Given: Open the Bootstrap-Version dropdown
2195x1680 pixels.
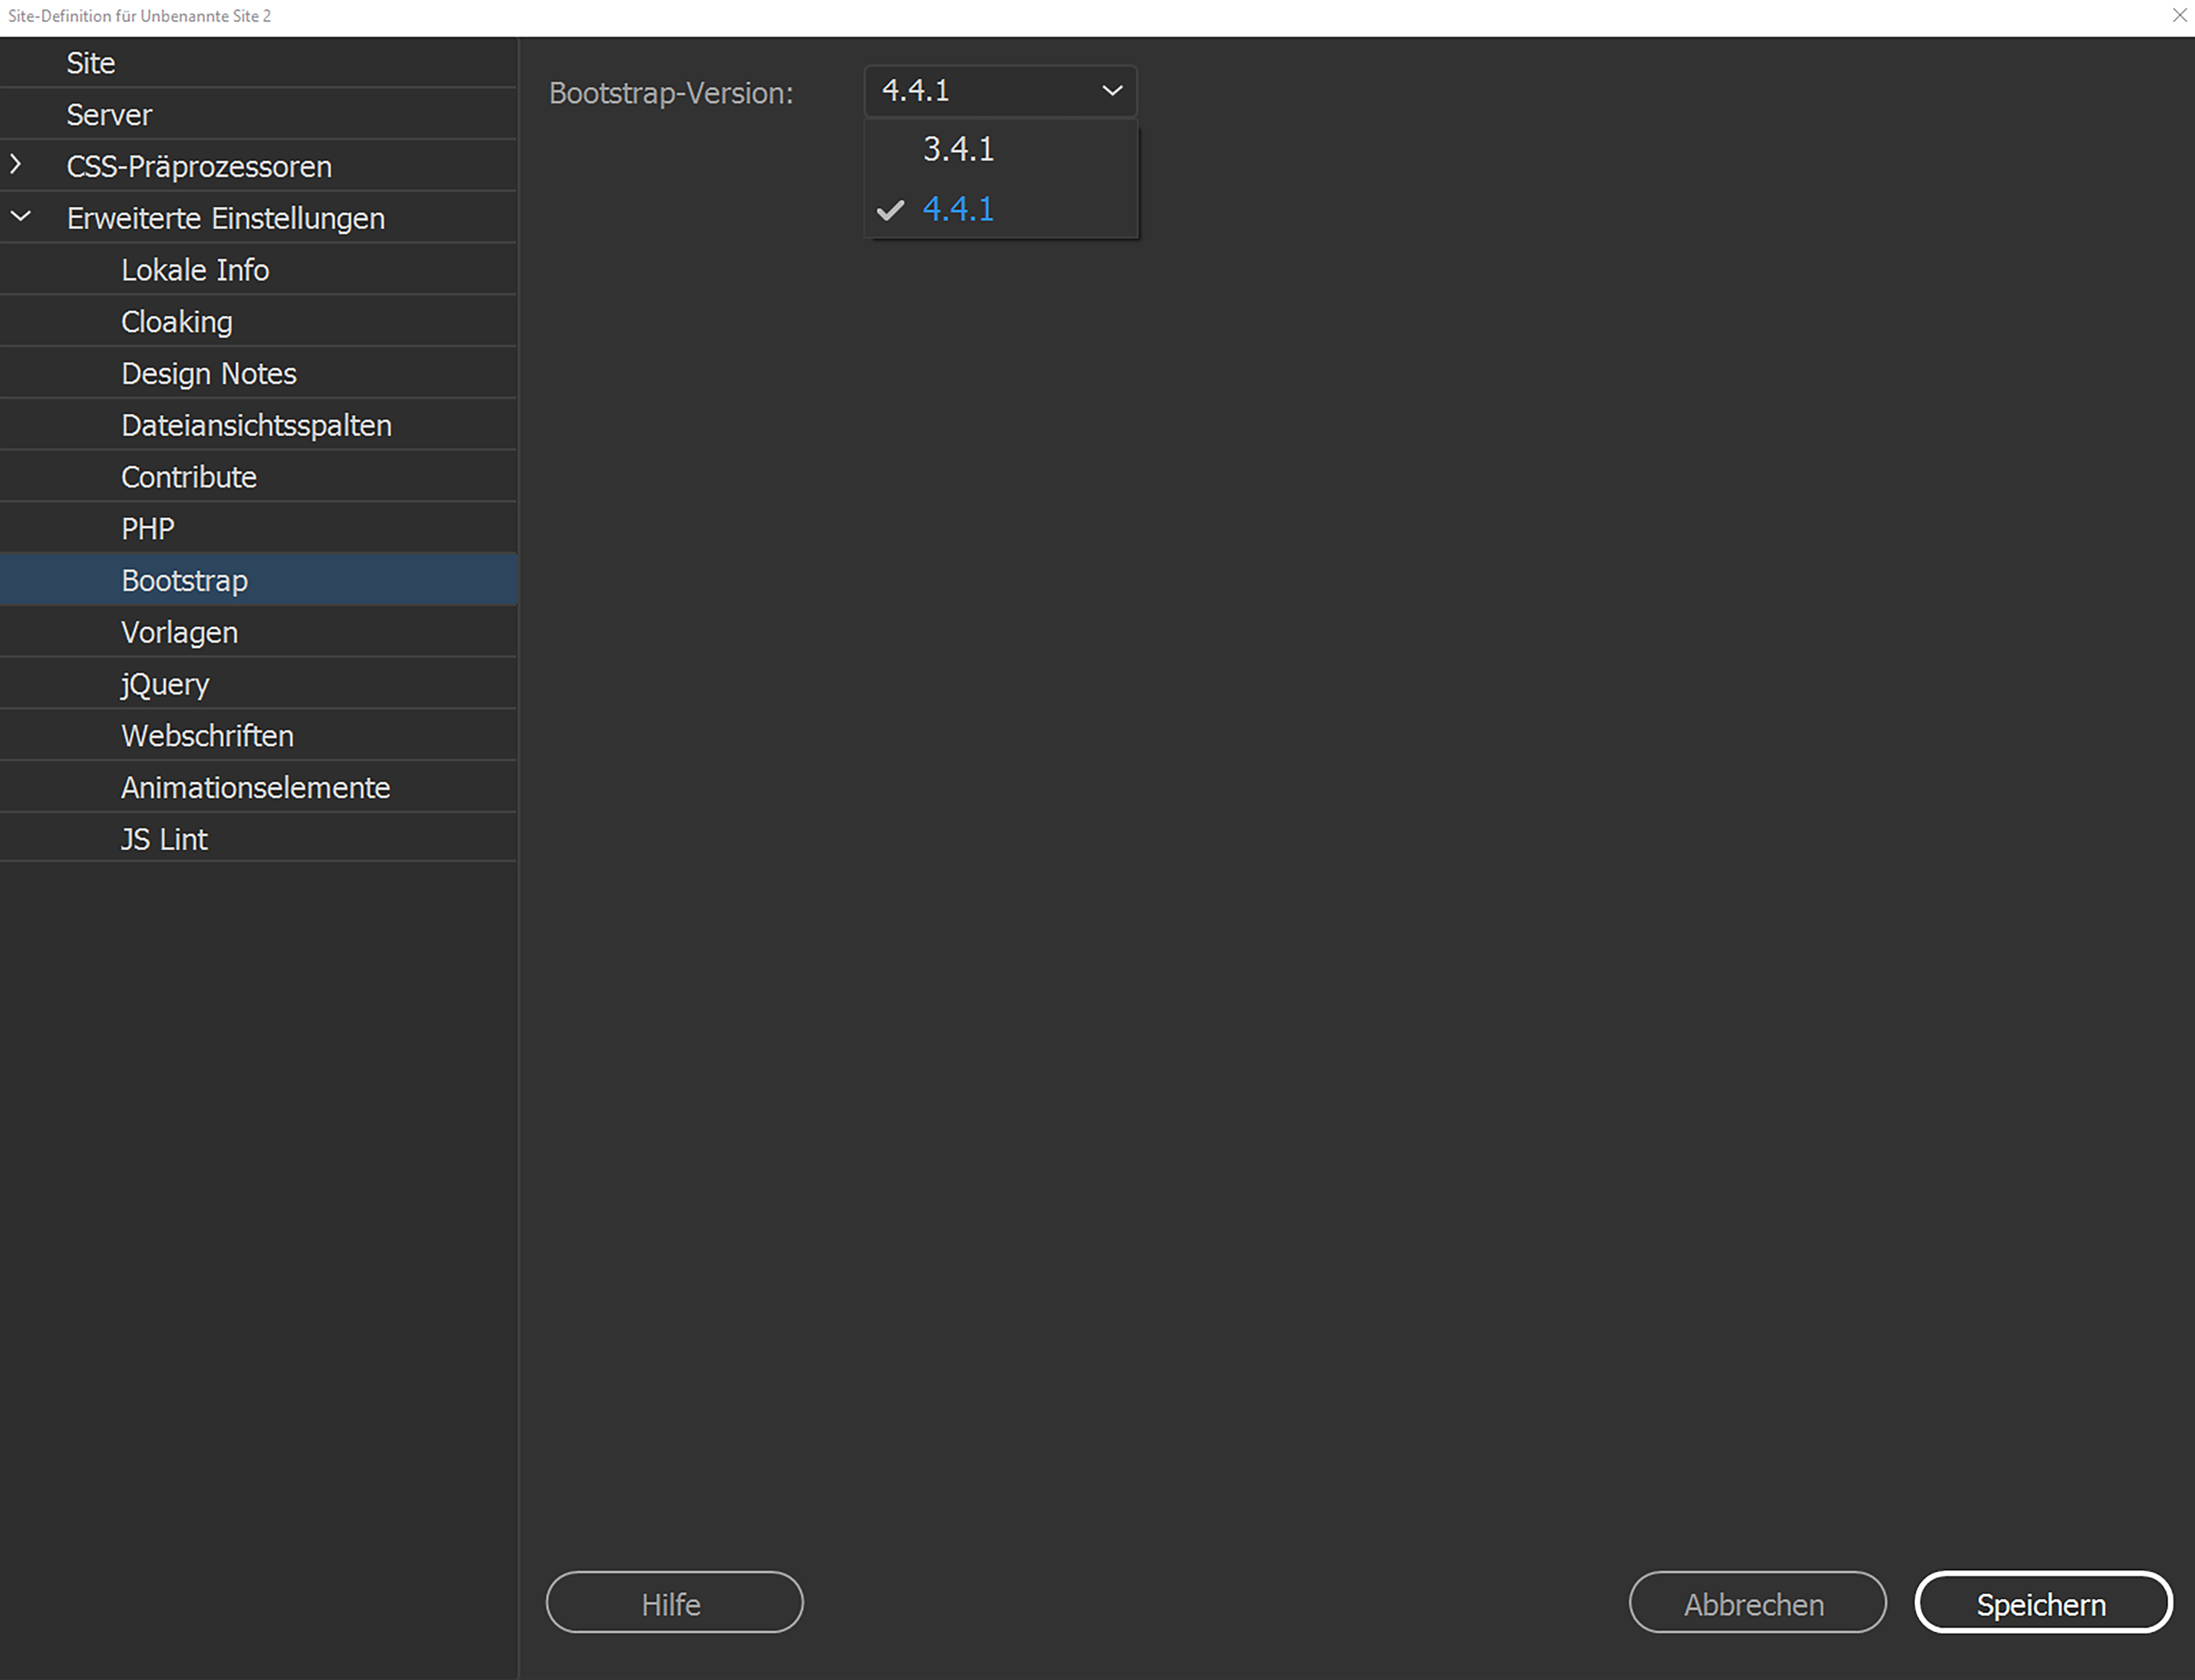Looking at the screenshot, I should [999, 90].
